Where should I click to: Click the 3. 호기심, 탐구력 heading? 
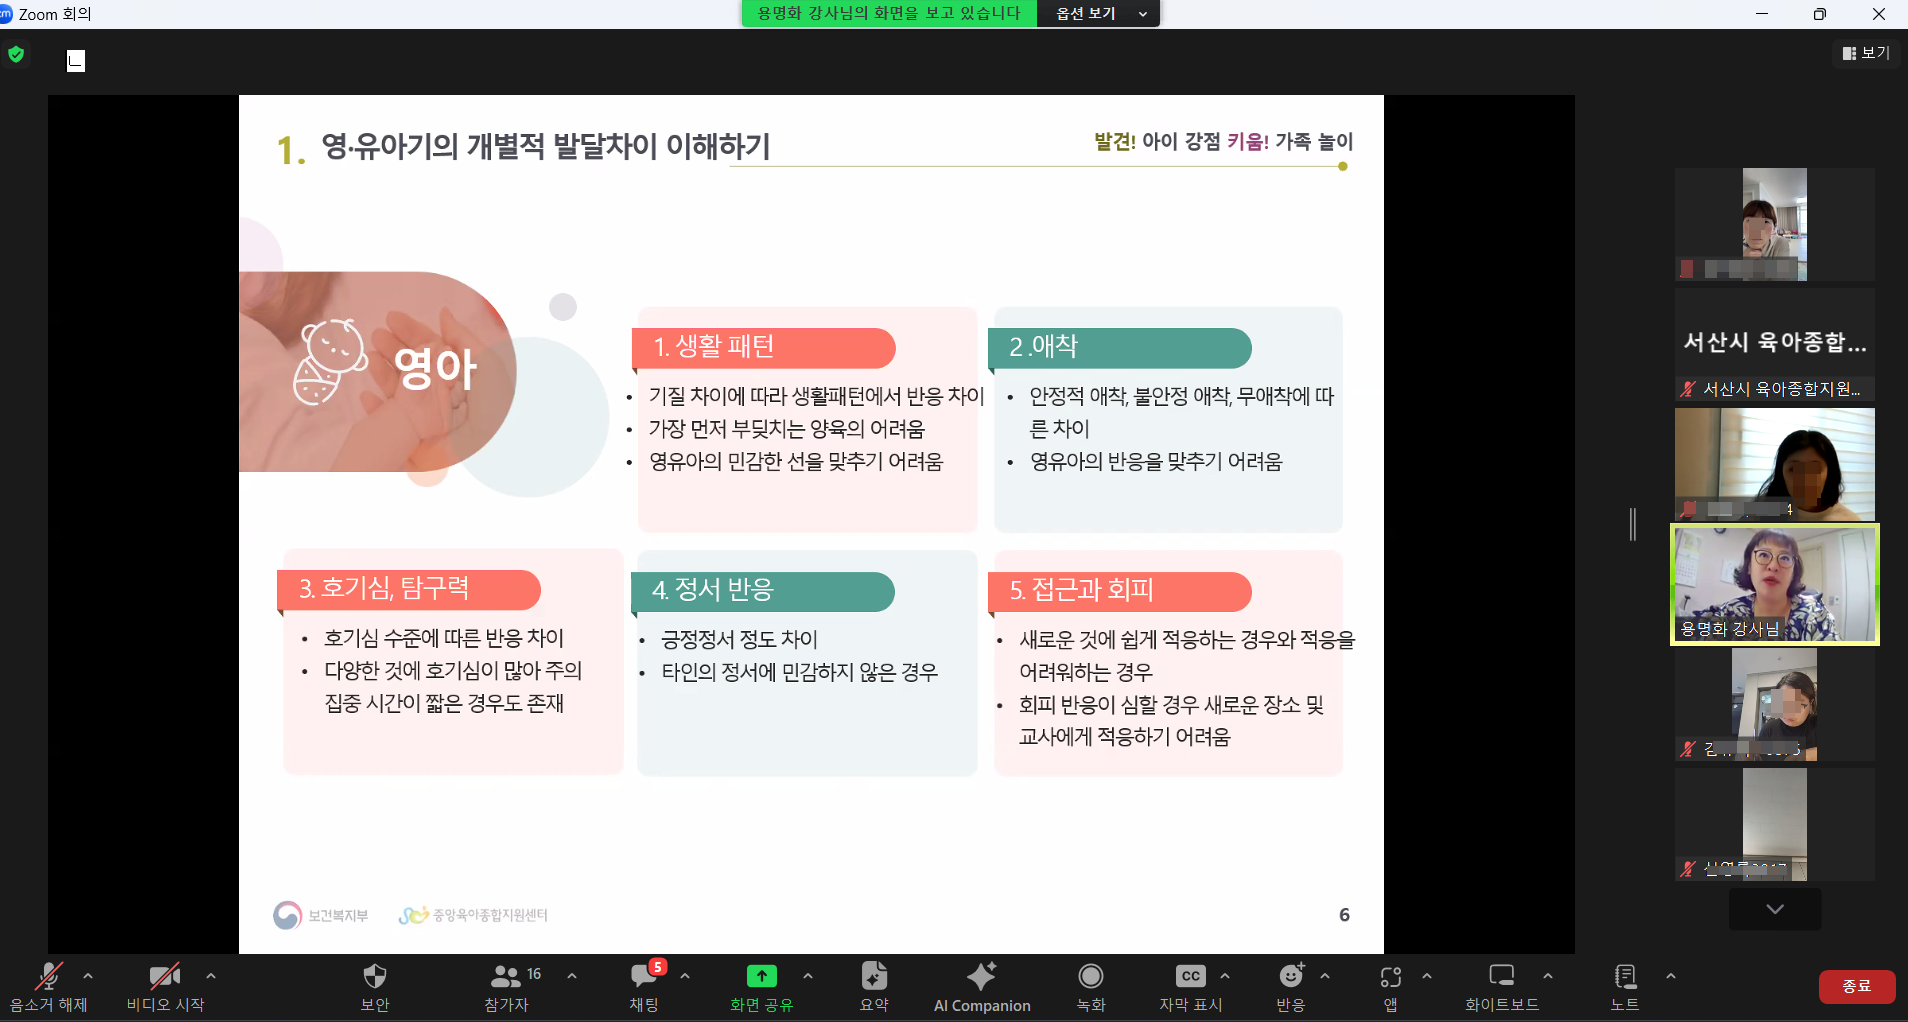pos(384,588)
